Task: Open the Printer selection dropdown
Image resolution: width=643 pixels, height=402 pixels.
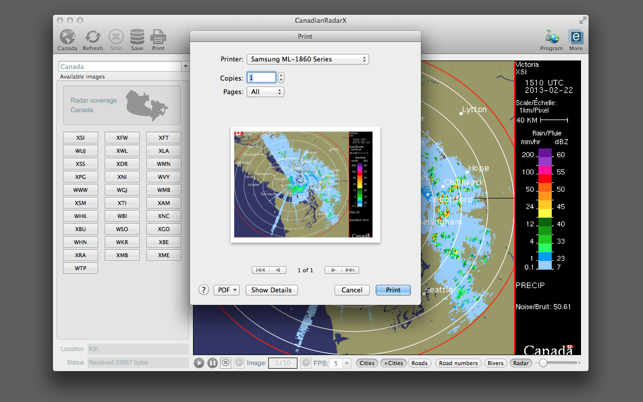Action: coord(308,59)
